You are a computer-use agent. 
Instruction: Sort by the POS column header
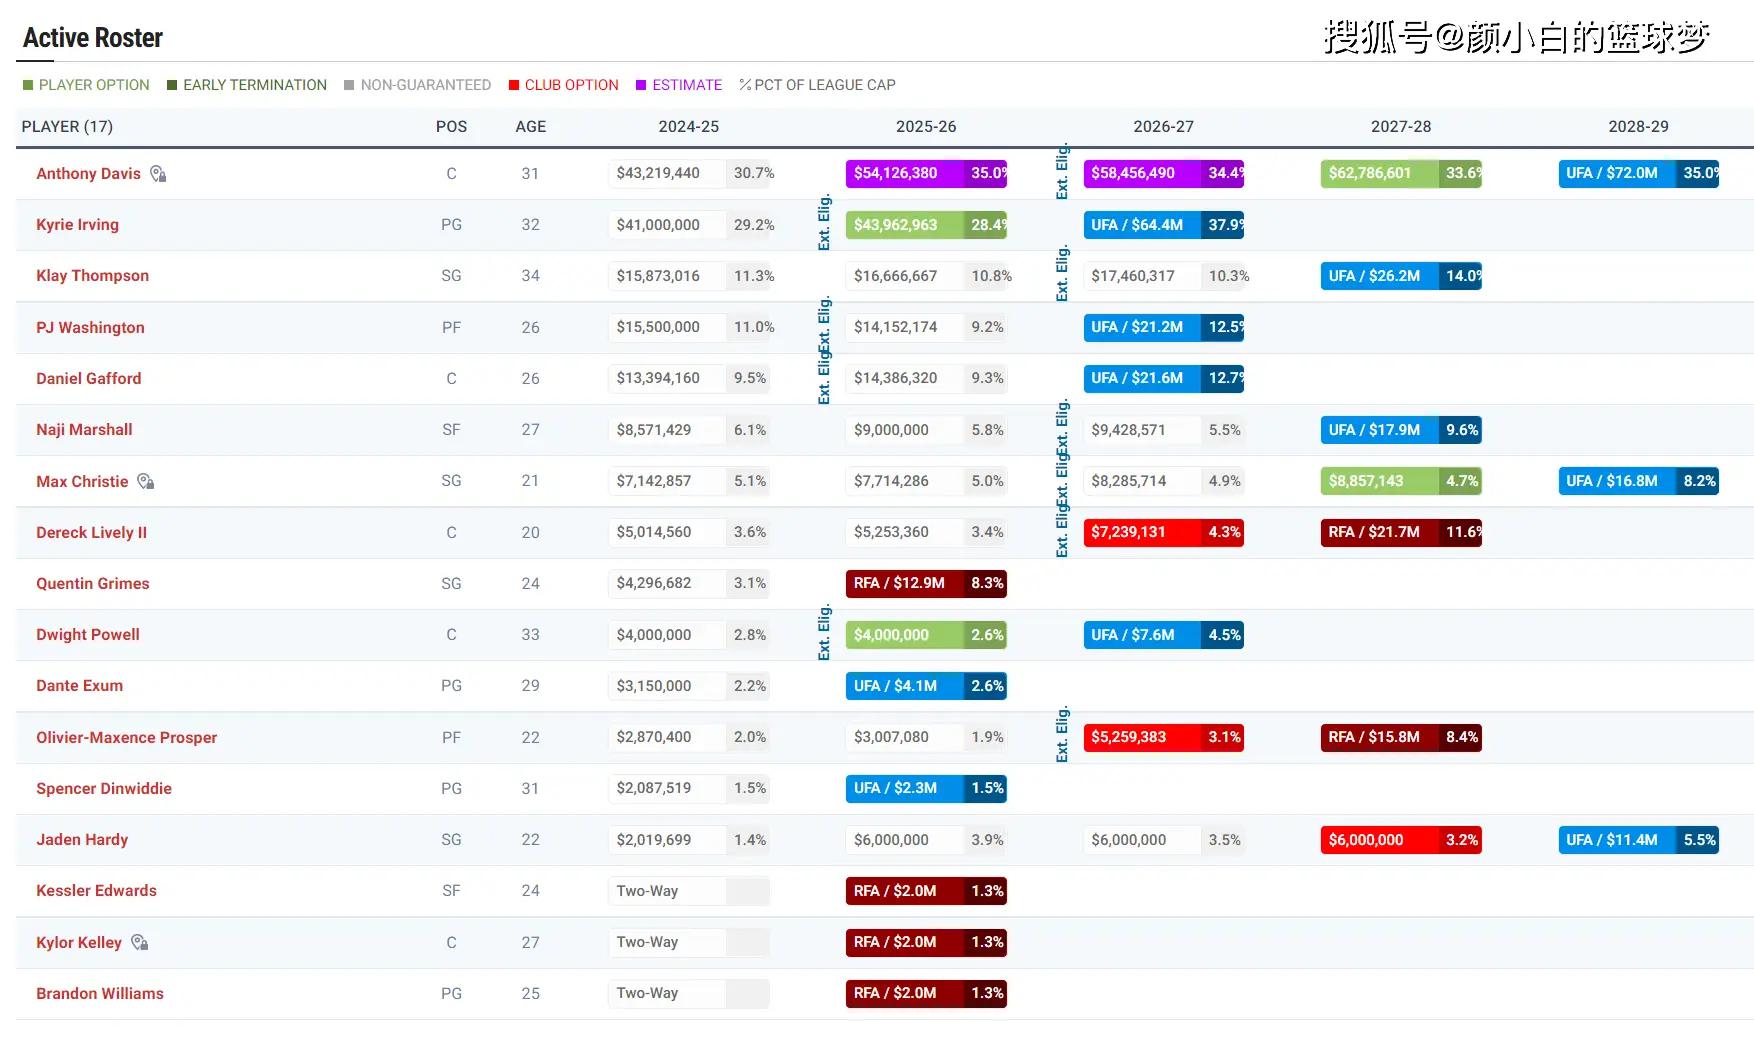pyautogui.click(x=451, y=127)
